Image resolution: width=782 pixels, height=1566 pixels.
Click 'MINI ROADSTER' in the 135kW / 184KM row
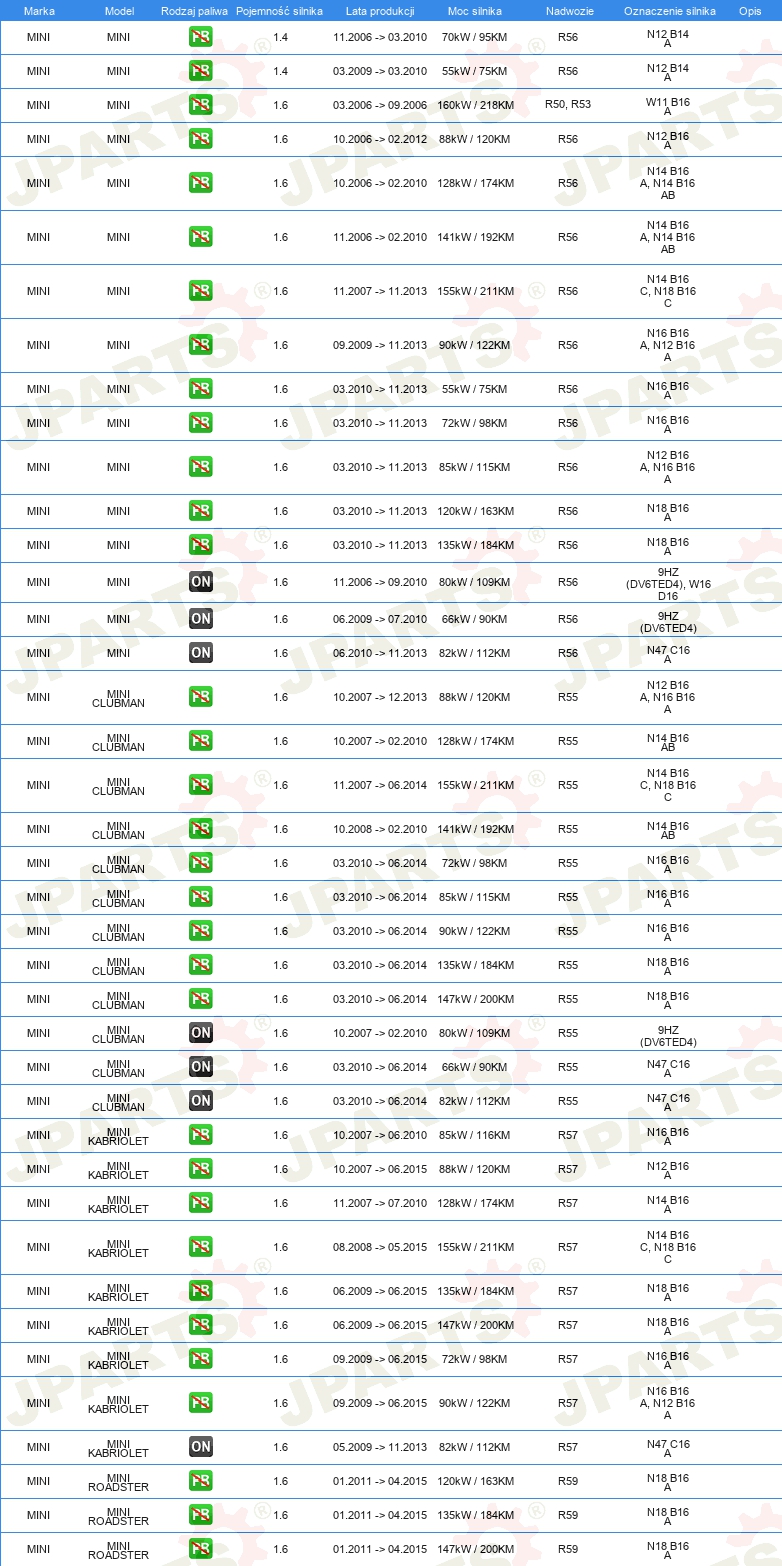119,1516
